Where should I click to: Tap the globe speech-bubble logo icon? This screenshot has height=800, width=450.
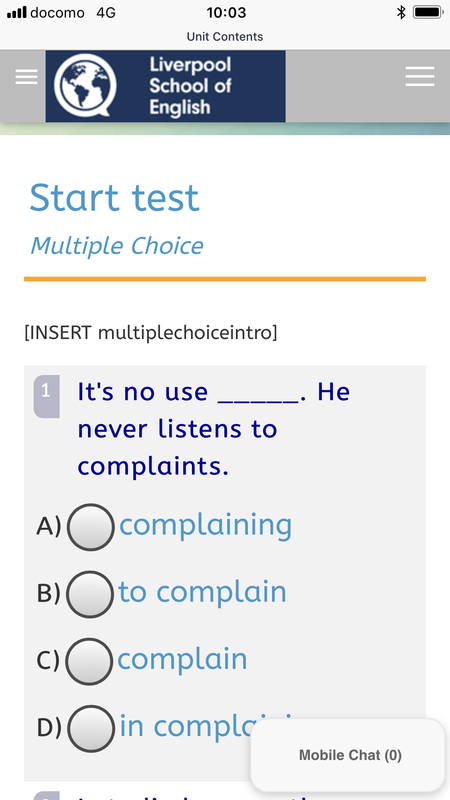[85, 85]
